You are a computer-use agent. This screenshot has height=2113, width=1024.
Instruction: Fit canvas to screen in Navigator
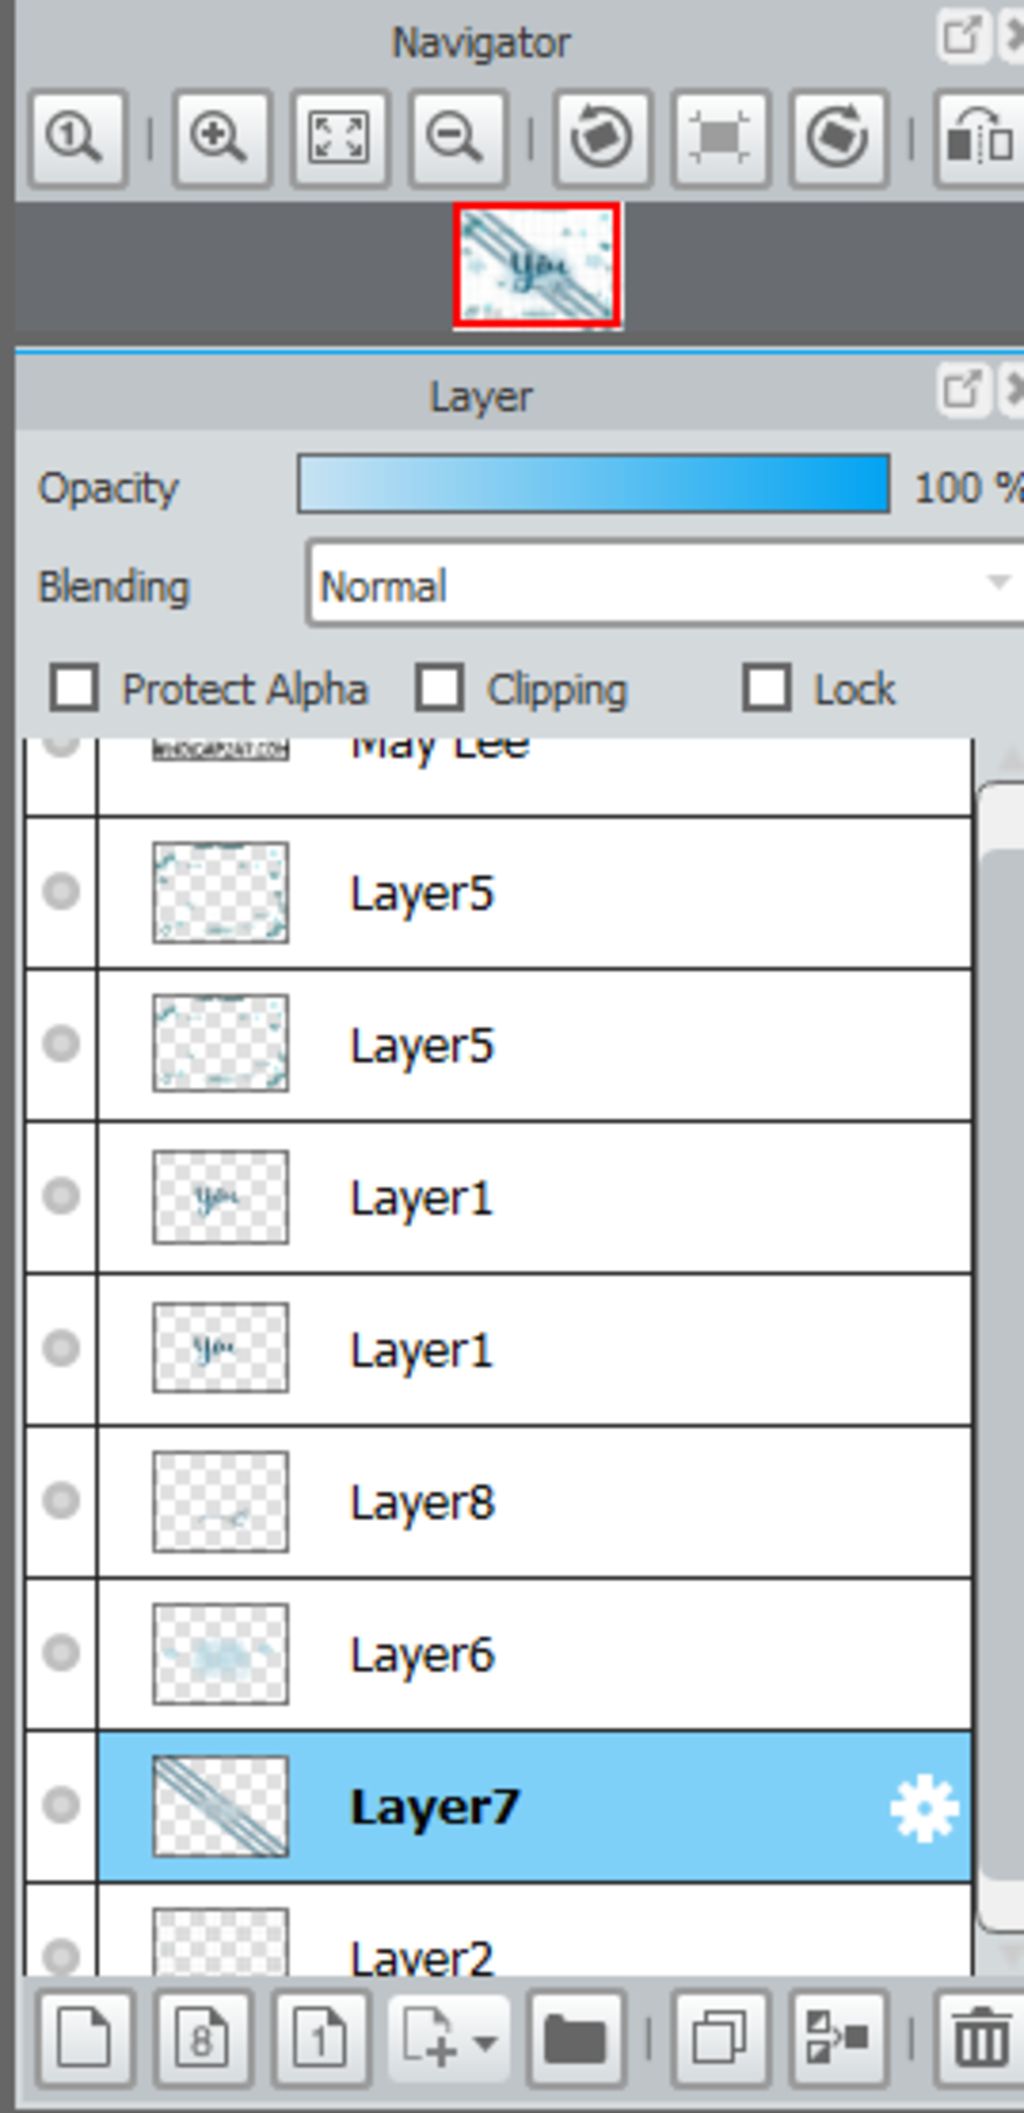[339, 138]
